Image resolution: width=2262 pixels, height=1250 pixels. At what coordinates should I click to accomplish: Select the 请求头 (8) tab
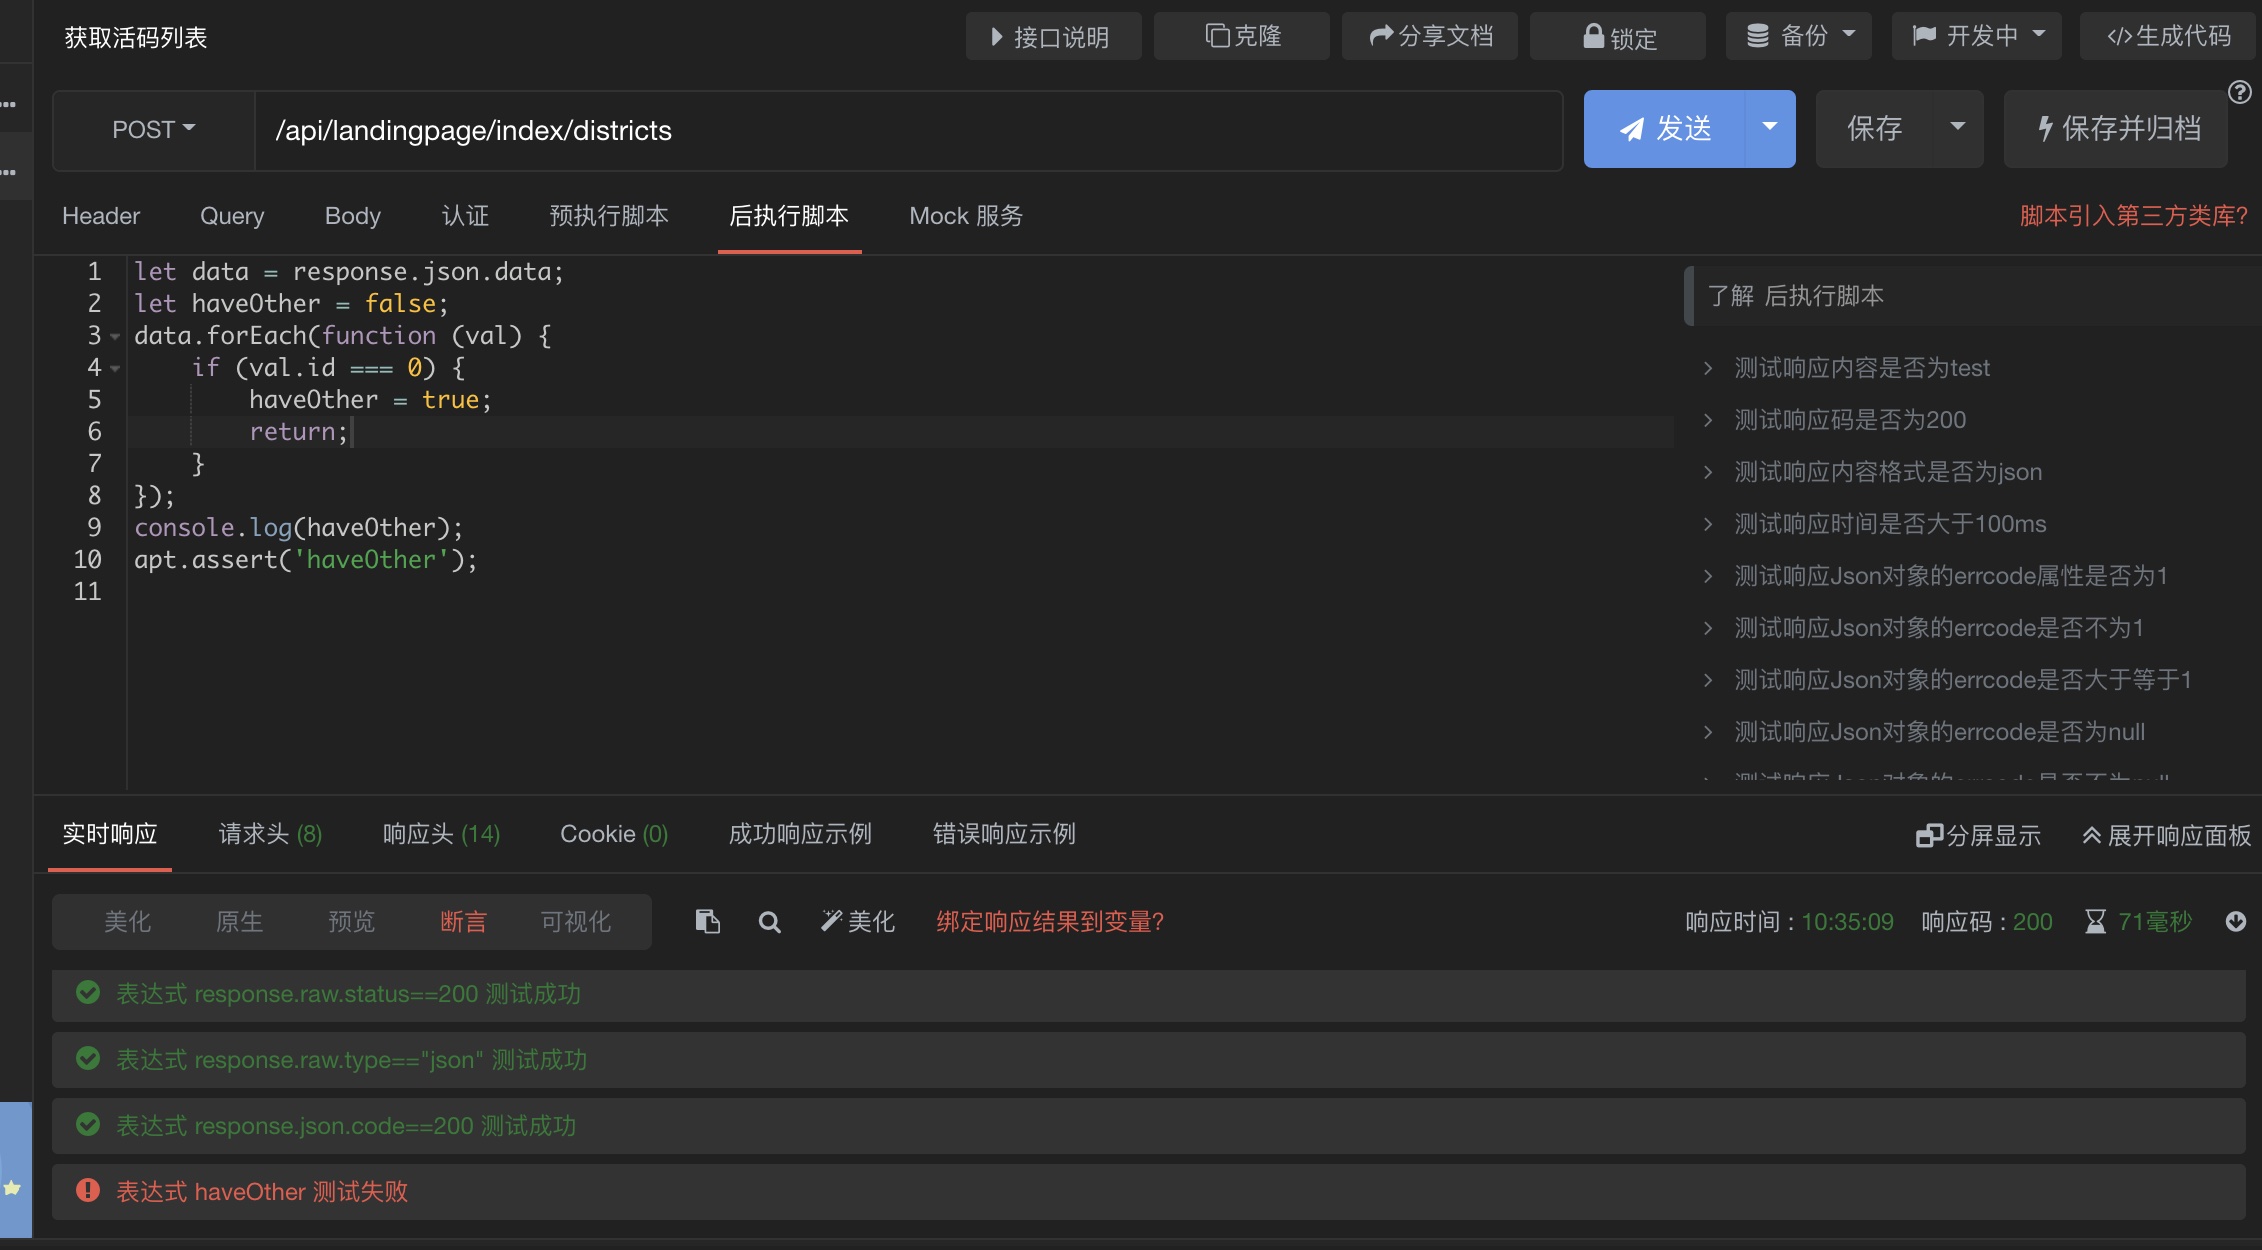tap(270, 834)
